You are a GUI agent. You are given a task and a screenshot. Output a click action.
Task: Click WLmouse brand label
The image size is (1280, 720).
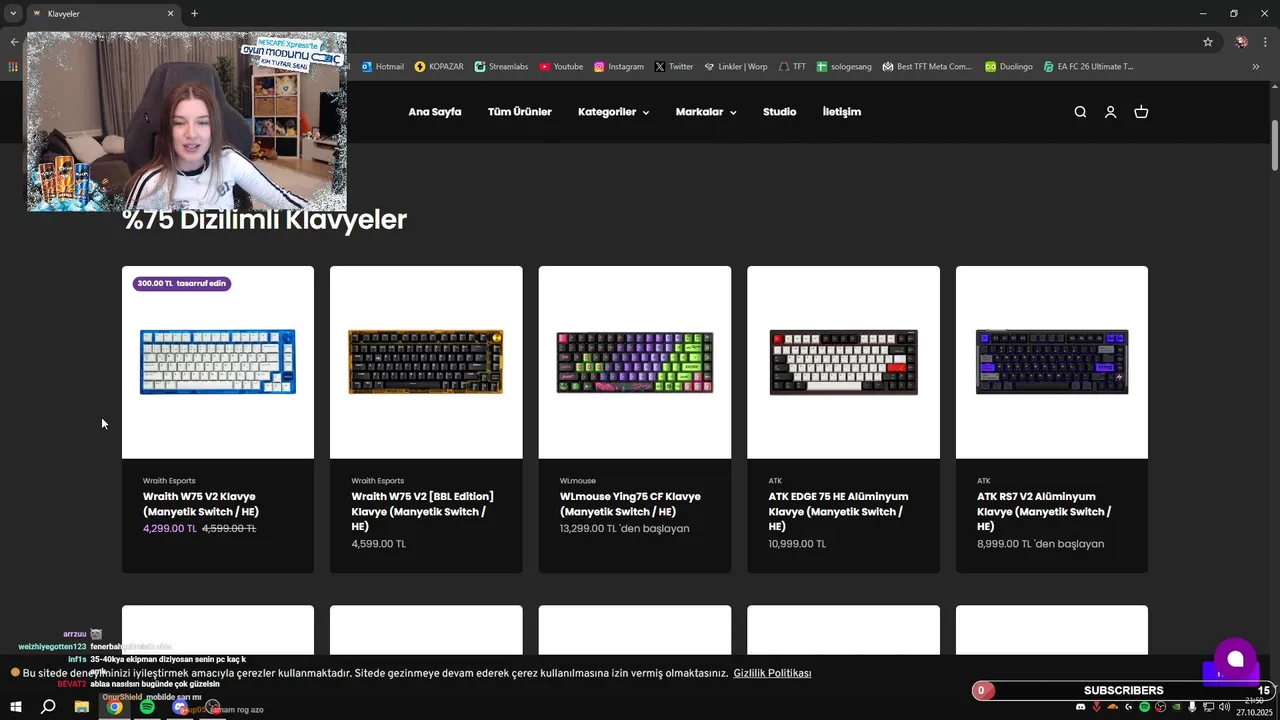pos(577,481)
